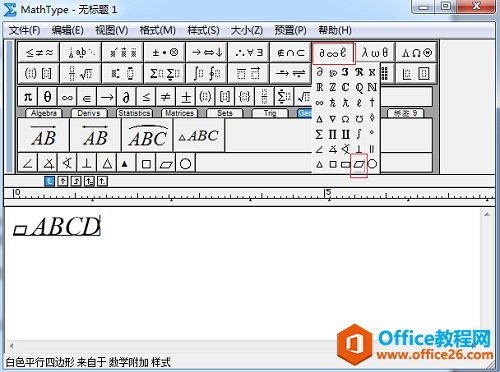Switch to the Matrices tab

(x=180, y=113)
